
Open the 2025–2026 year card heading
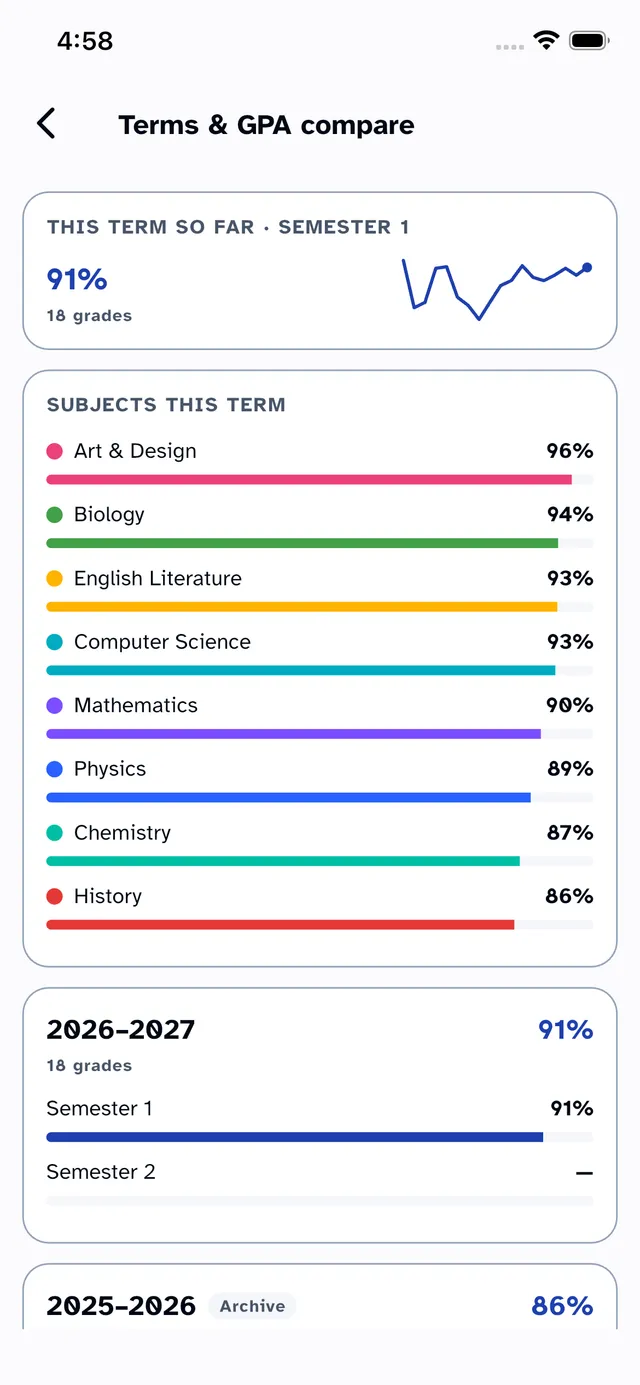pos(121,1306)
